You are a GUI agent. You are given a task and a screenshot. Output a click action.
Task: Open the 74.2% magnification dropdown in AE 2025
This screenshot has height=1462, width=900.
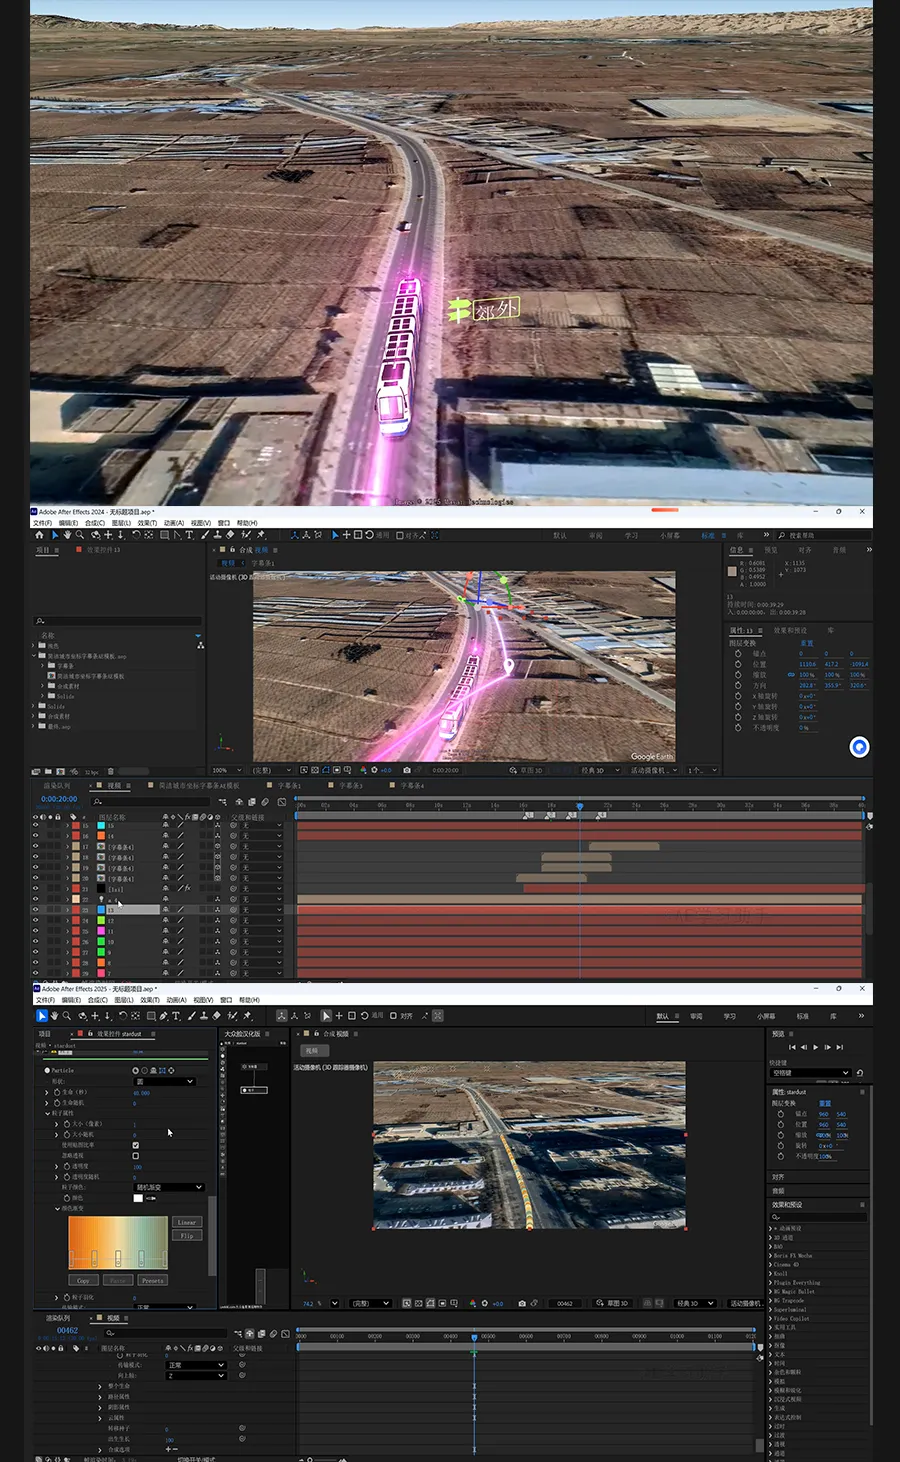pos(320,1303)
